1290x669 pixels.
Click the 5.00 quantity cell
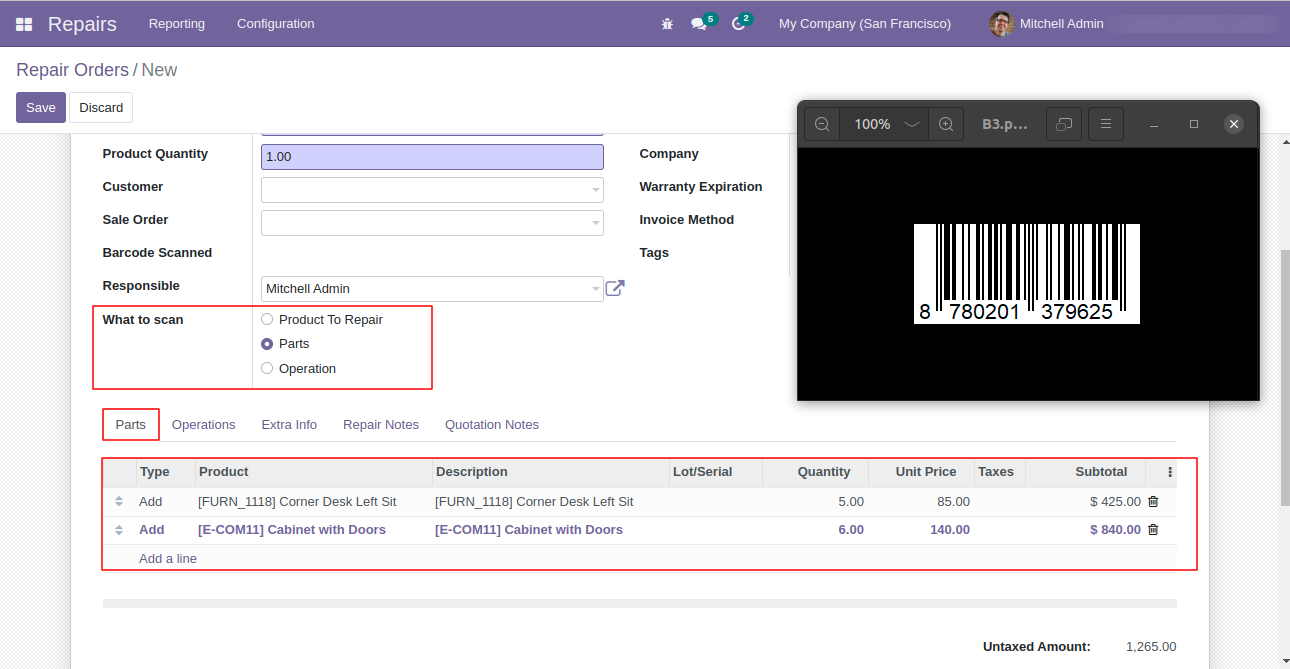815,502
